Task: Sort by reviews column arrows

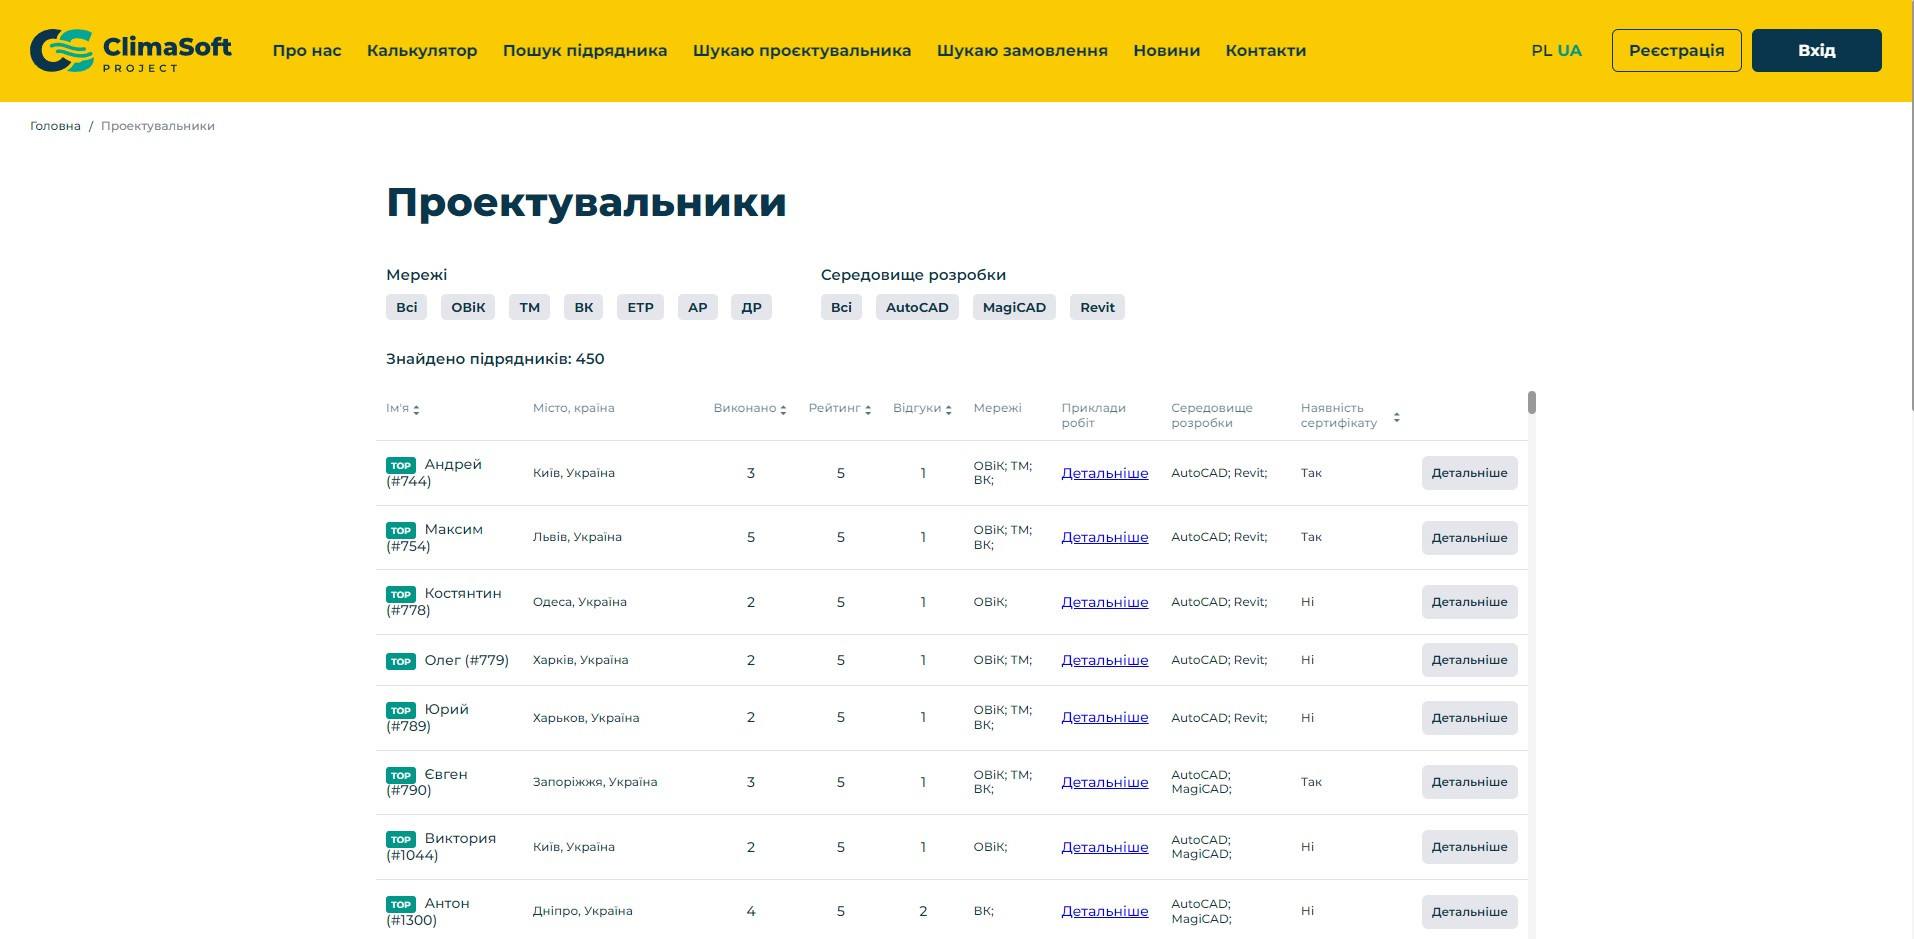Action: (948, 409)
